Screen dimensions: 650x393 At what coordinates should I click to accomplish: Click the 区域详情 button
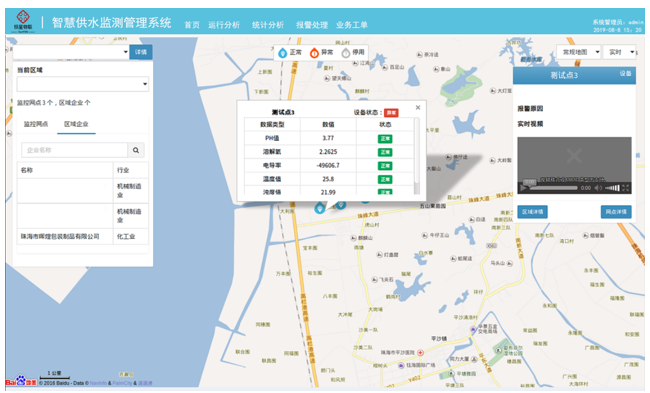(533, 212)
